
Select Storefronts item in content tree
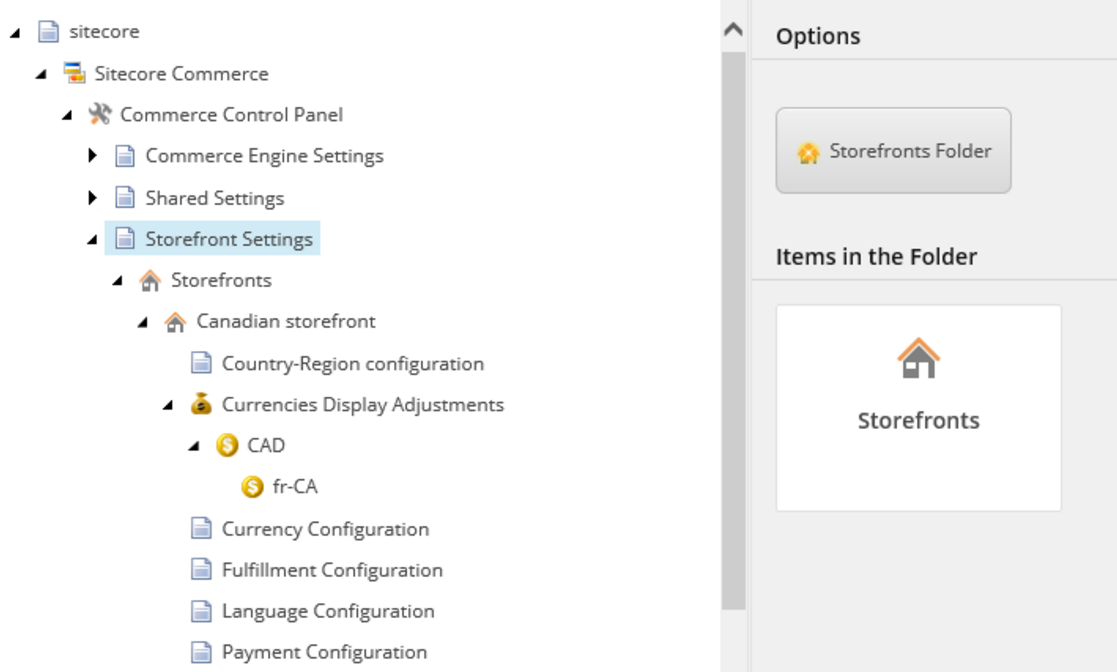(x=221, y=280)
